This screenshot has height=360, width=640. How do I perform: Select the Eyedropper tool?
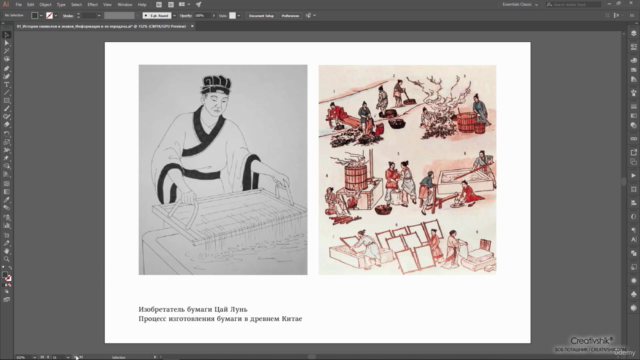pyautogui.click(x=7, y=200)
